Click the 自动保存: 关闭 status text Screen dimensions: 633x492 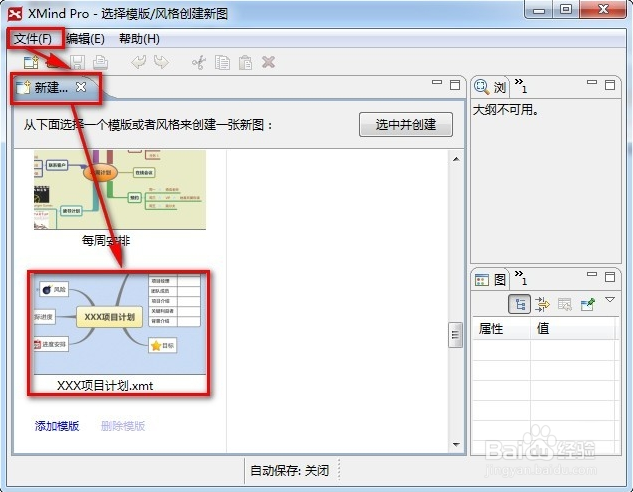(x=289, y=471)
